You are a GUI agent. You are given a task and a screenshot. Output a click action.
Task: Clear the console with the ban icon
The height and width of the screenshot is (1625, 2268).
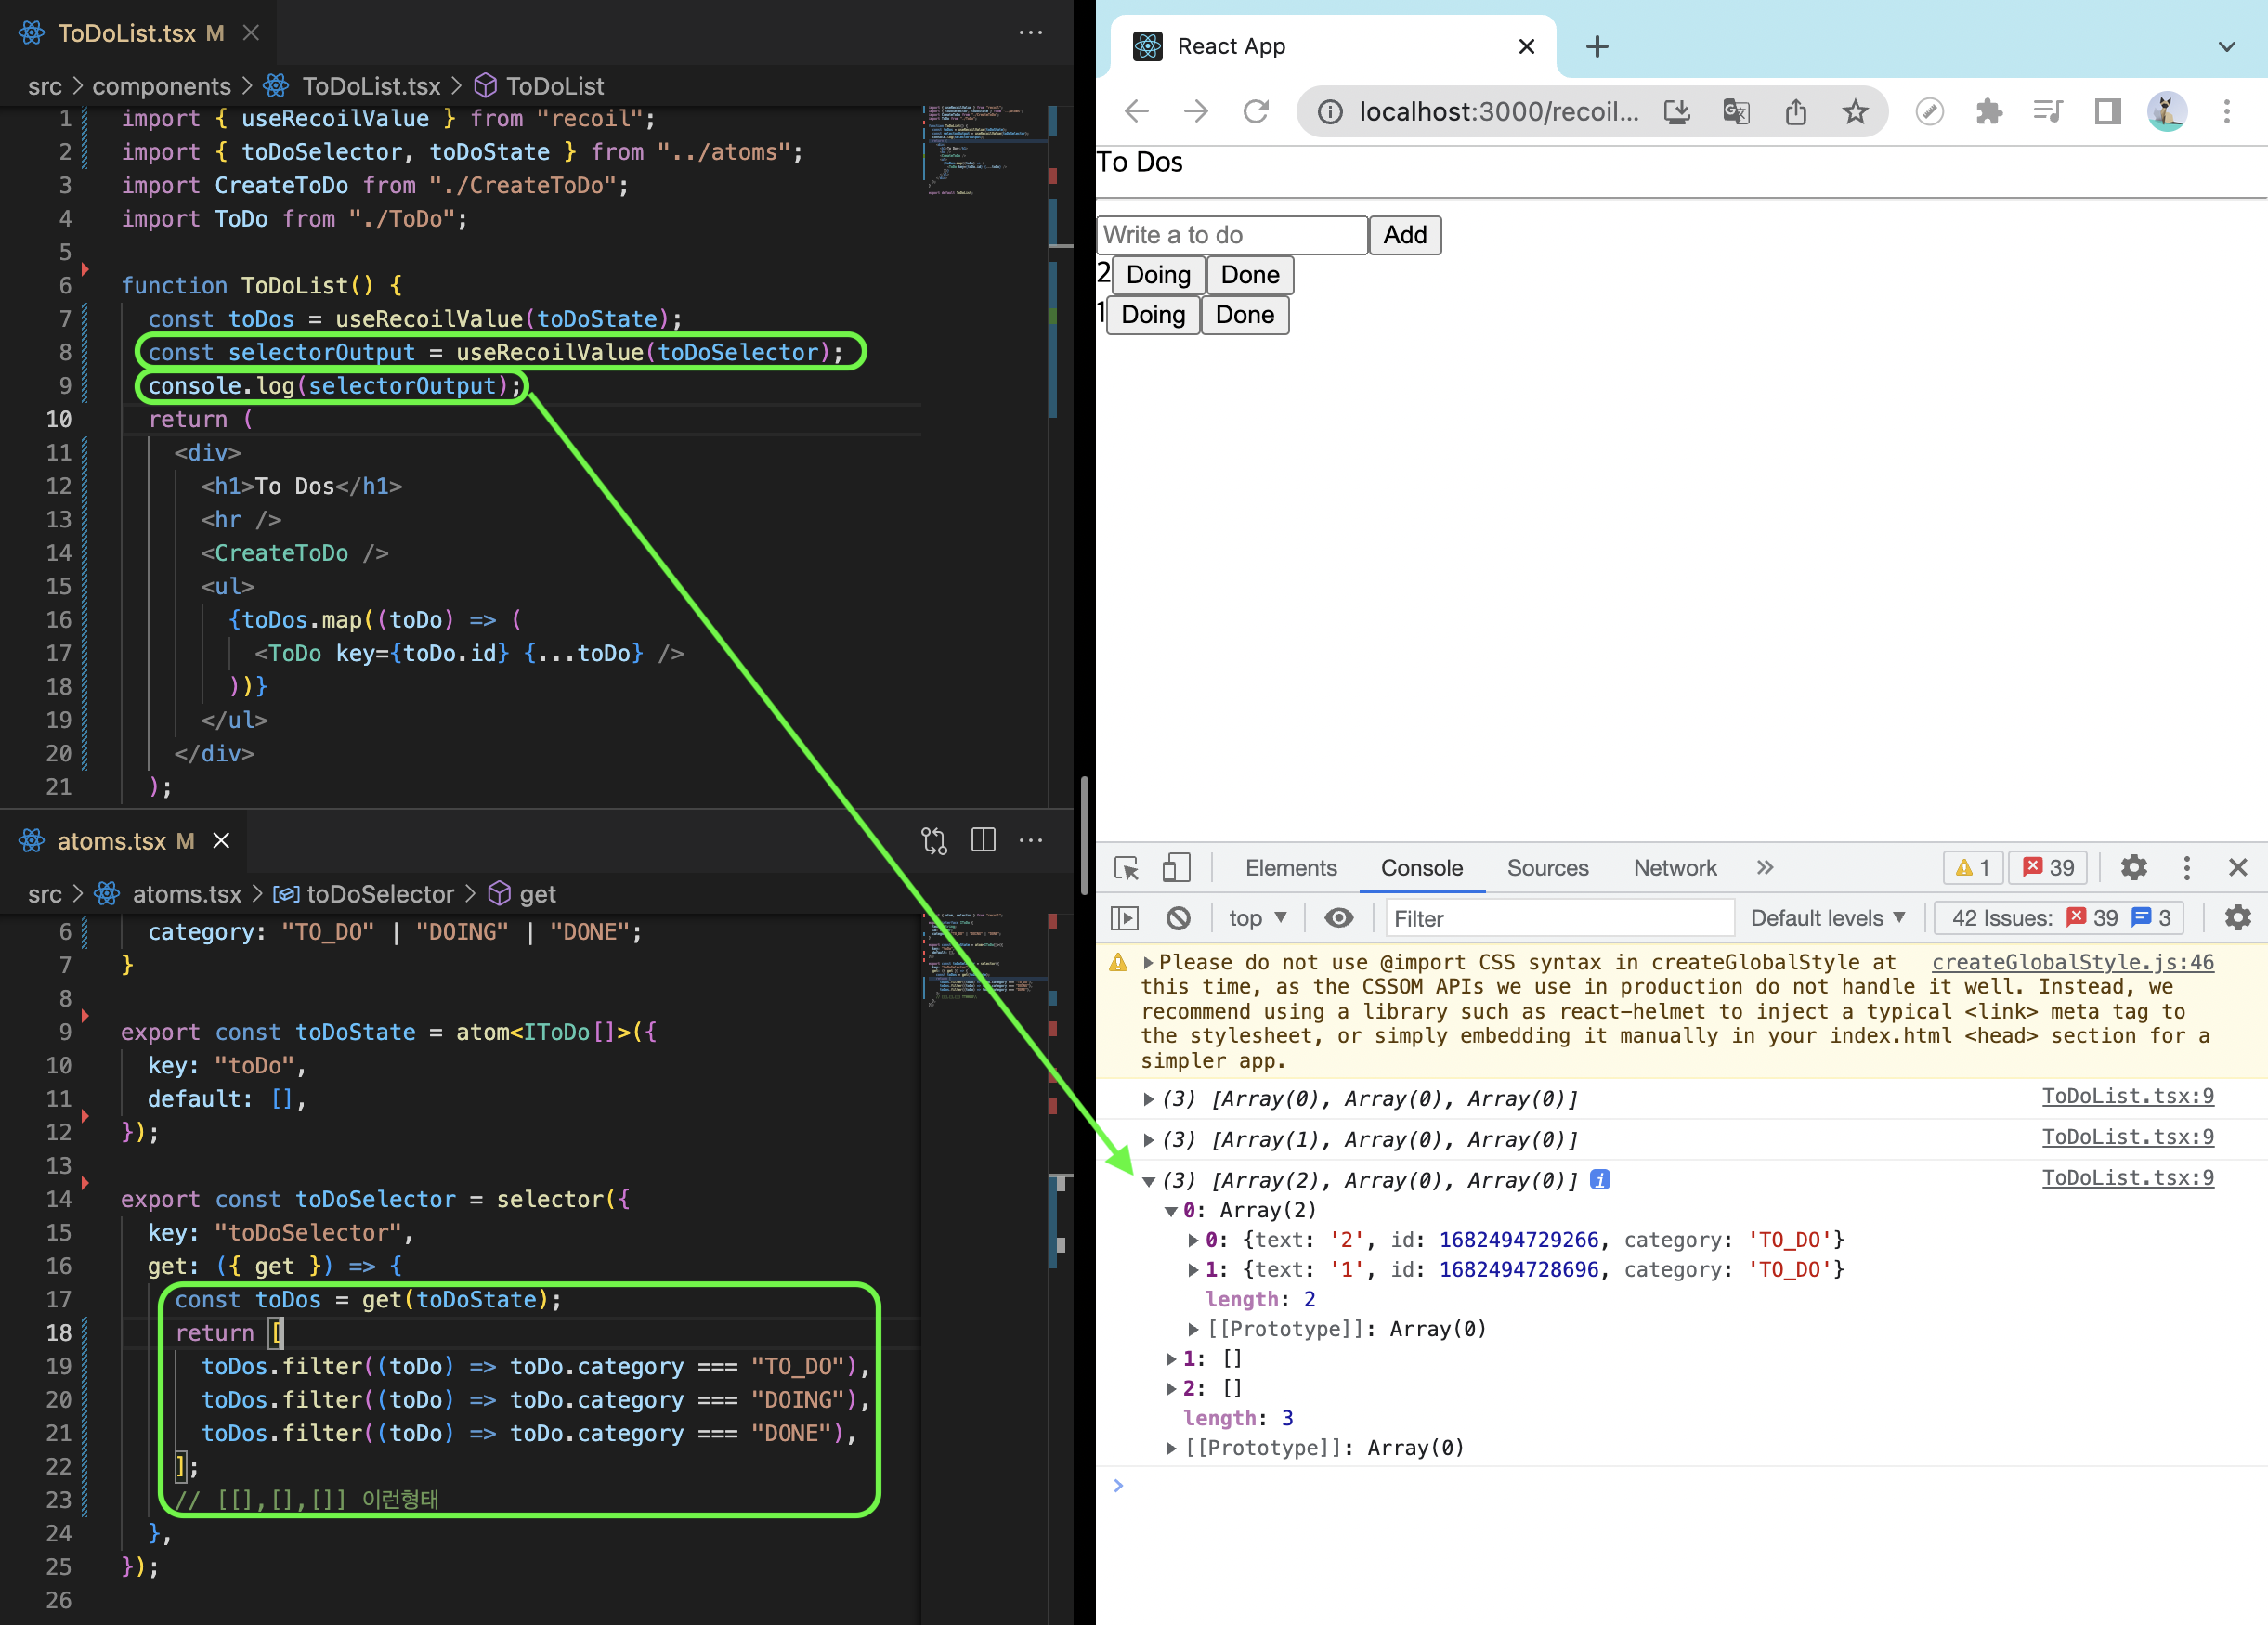click(x=1178, y=918)
